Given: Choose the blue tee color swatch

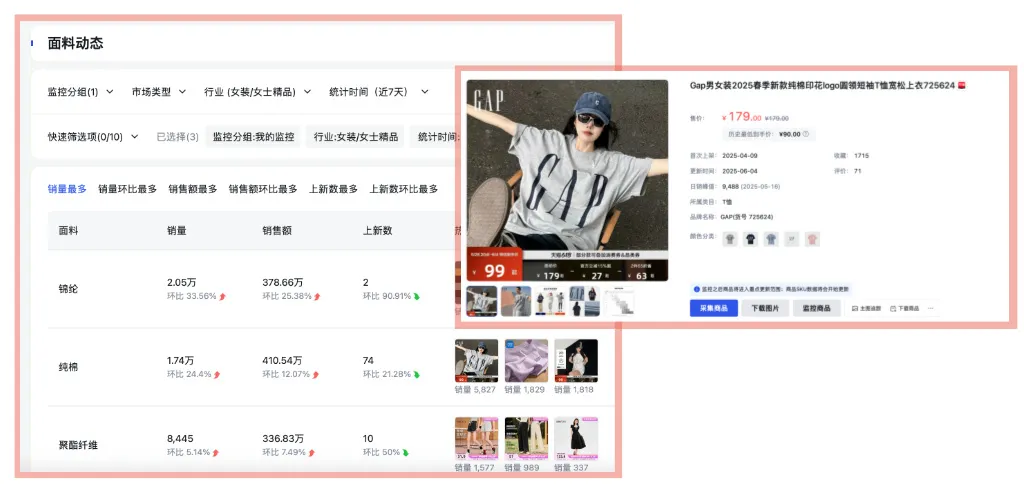Looking at the screenshot, I should (771, 239).
